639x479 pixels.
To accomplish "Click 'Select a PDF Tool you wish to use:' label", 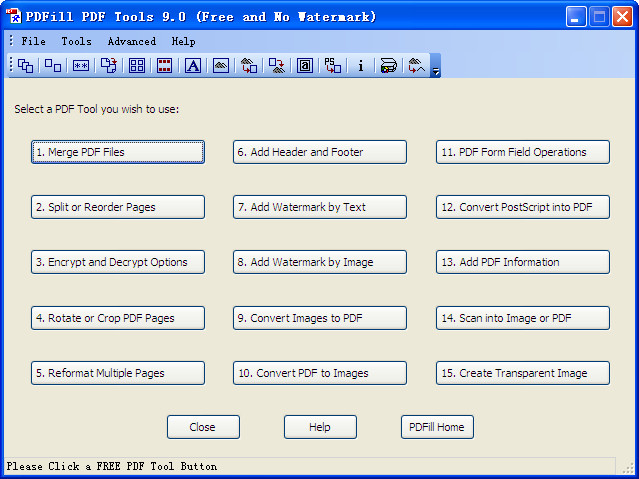I will (97, 109).
